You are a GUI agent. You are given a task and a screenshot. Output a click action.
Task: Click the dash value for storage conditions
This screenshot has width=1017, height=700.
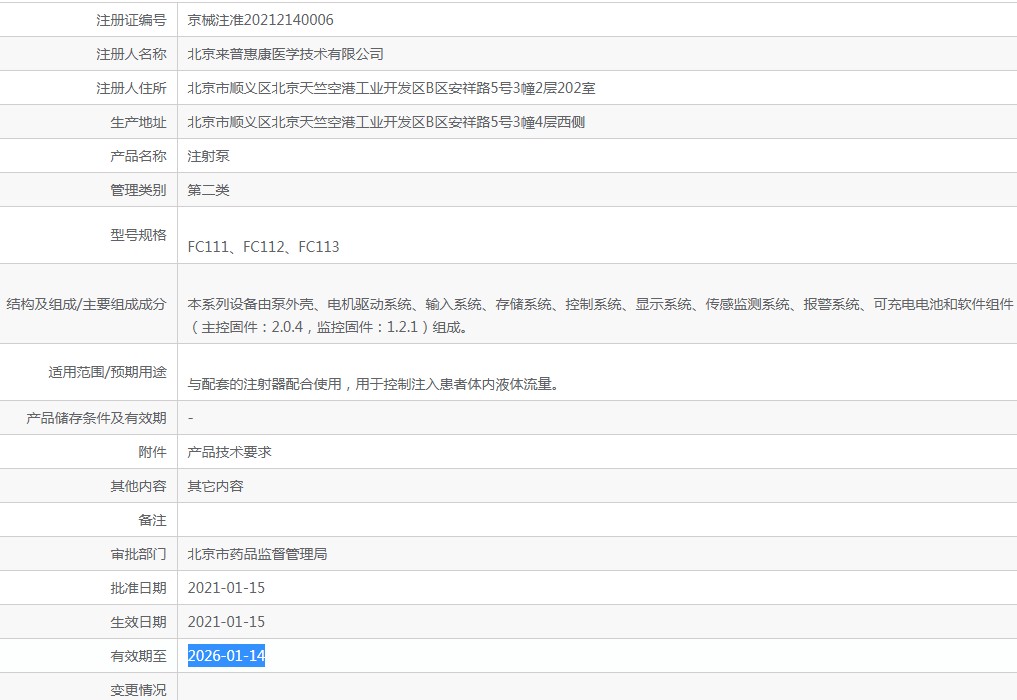191,418
